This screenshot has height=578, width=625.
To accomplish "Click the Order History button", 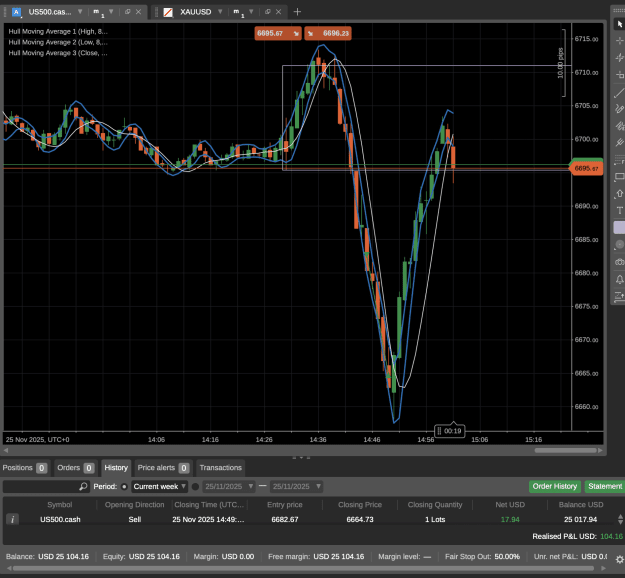I will [x=554, y=486].
